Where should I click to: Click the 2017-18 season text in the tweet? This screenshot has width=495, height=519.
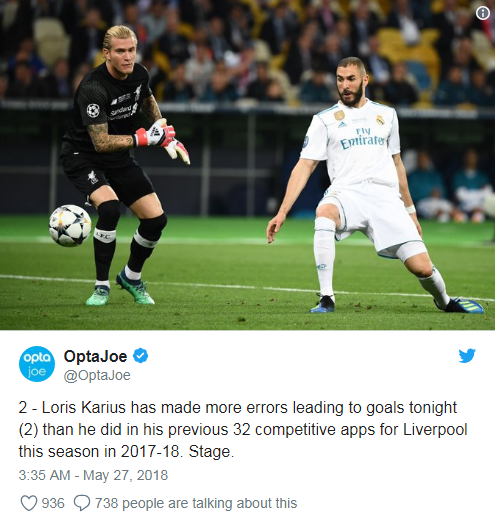pyautogui.click(x=150, y=452)
